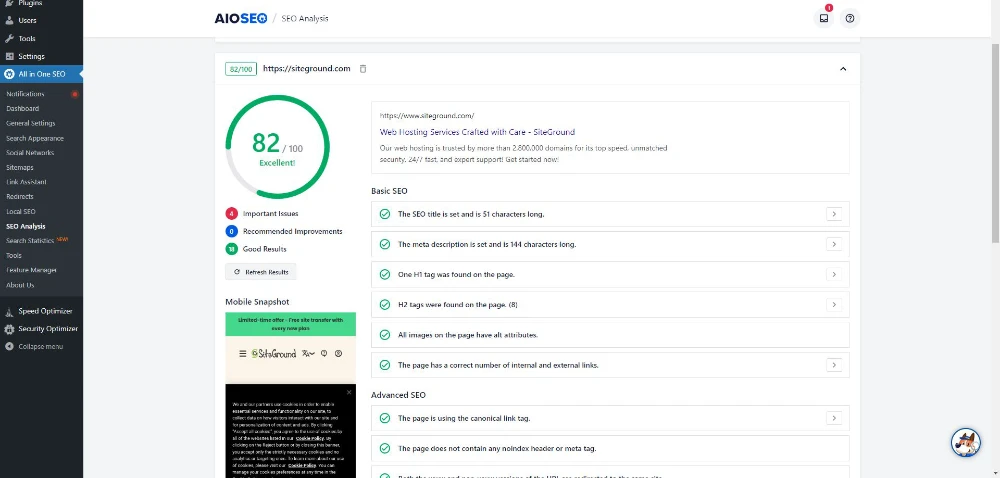Image resolution: width=1000 pixels, height=478 pixels.
Task: Open Local SEO submenu
Action: pos(21,212)
